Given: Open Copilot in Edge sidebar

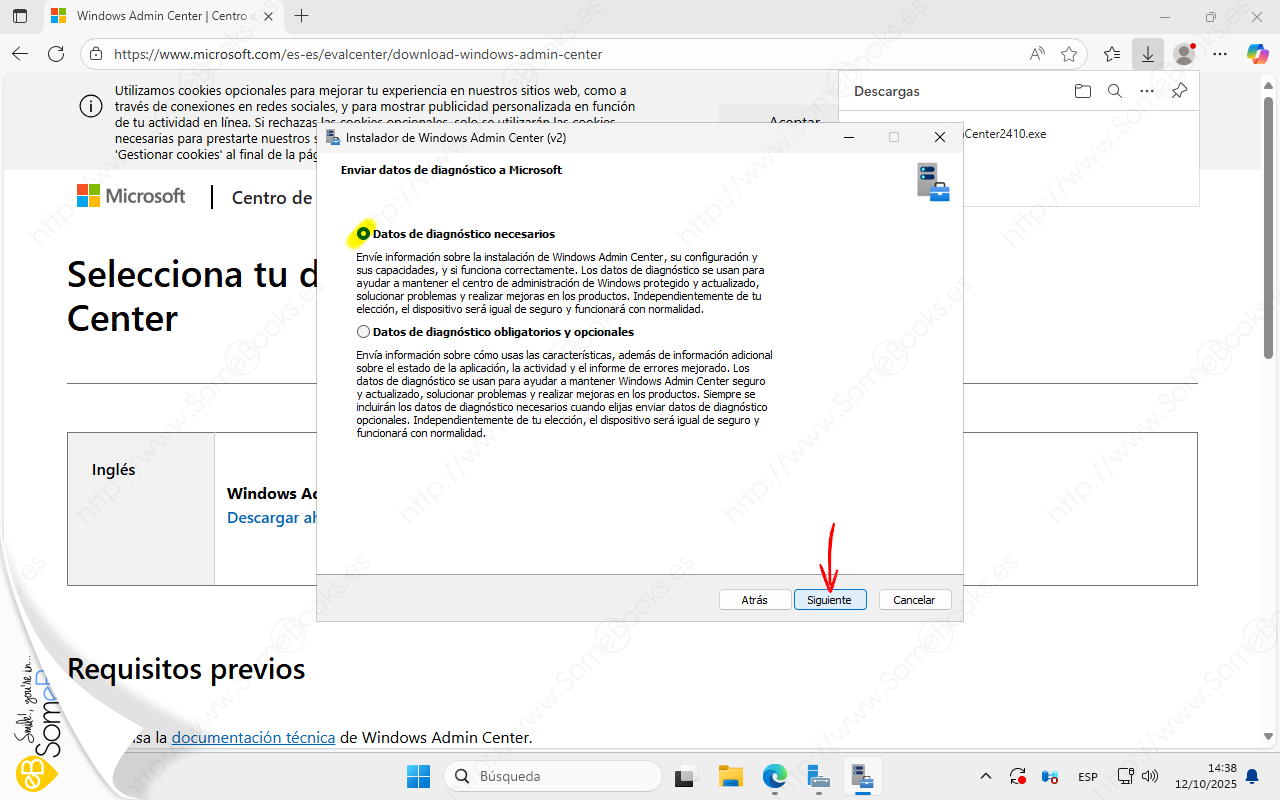Looking at the screenshot, I should (1257, 54).
